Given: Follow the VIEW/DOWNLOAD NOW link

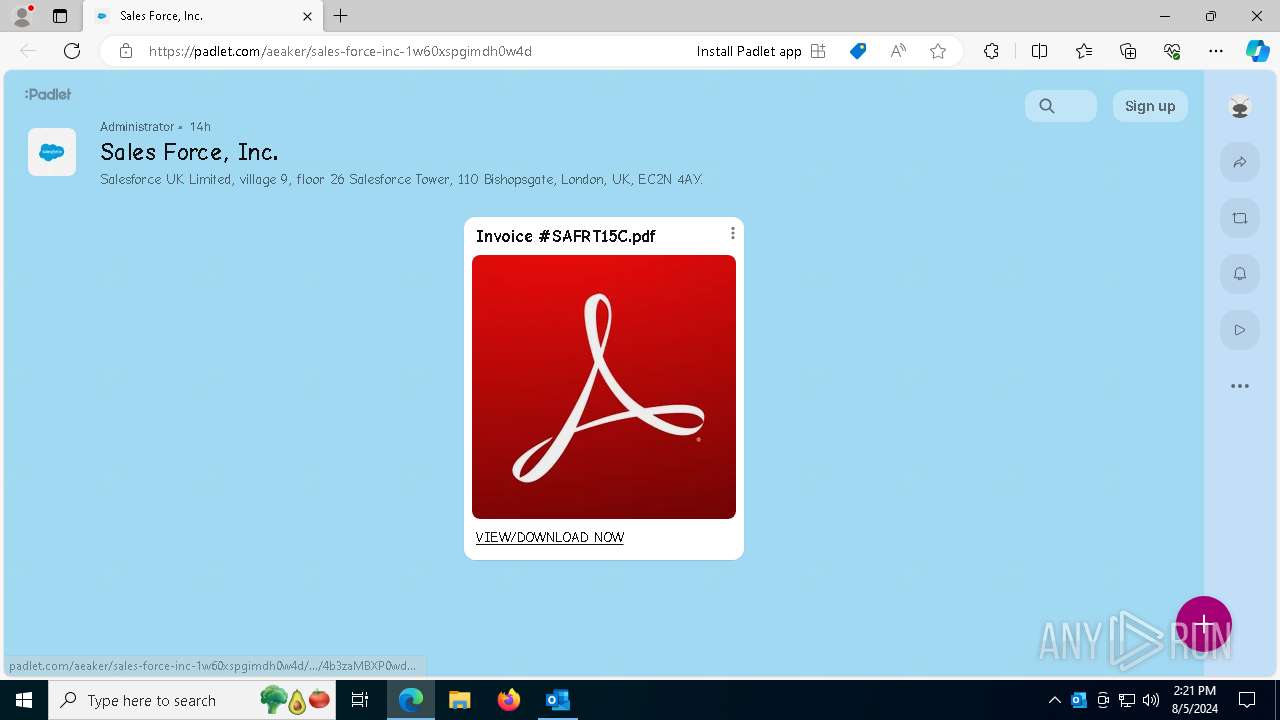Looking at the screenshot, I should pyautogui.click(x=550, y=537).
